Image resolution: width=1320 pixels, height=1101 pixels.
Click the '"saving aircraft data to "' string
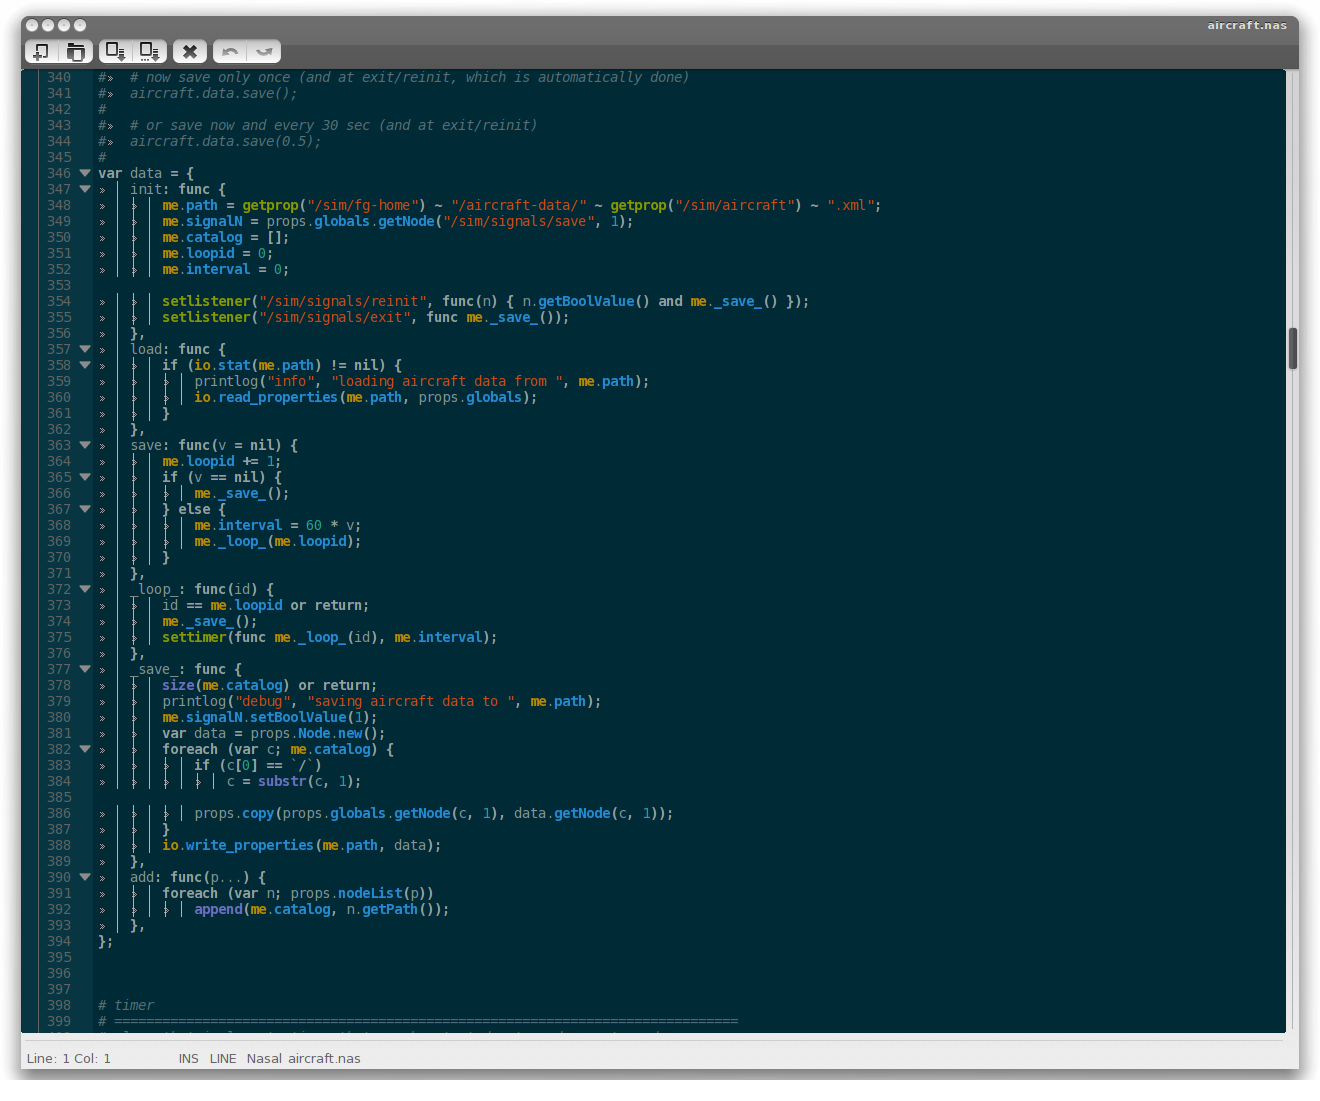click(410, 701)
